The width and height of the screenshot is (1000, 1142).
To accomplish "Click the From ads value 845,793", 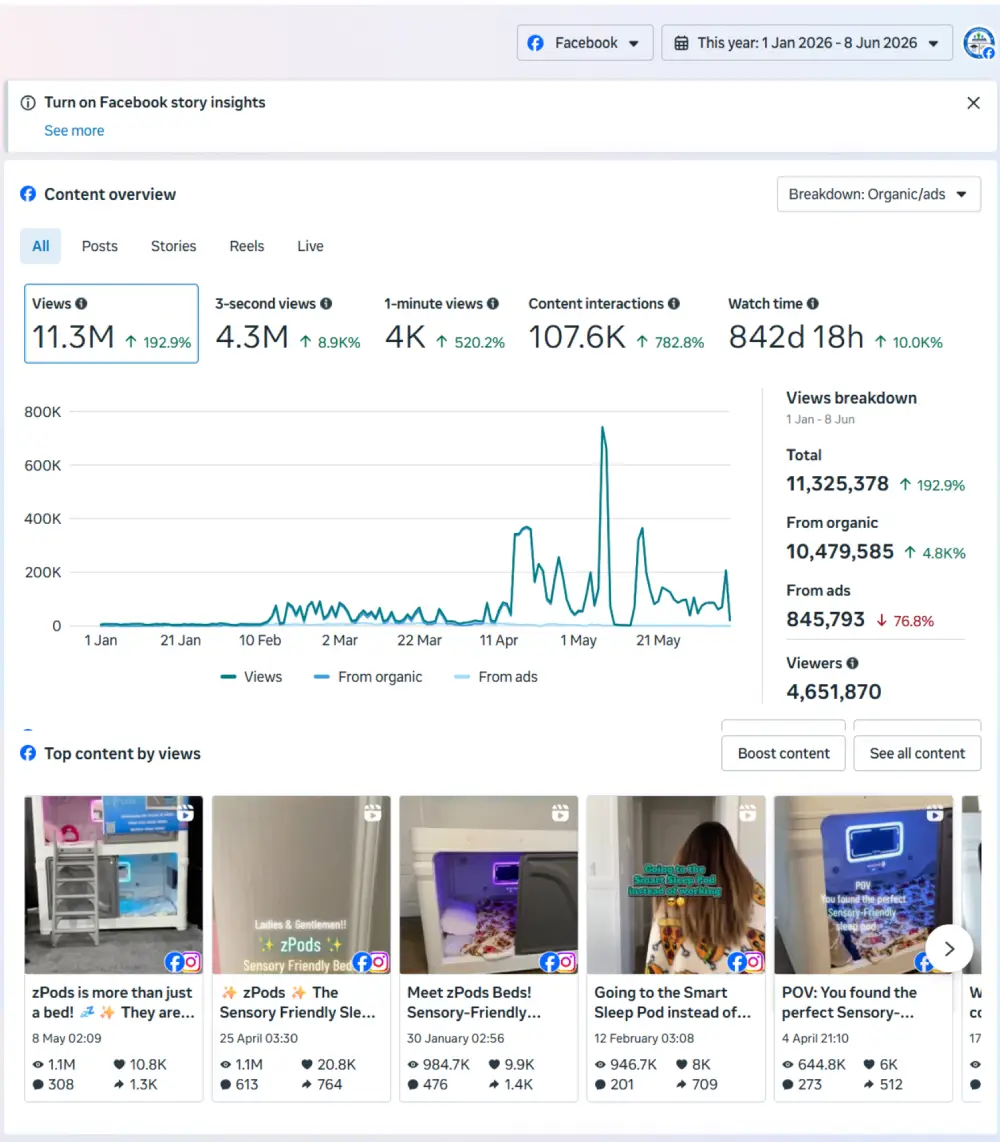I will (825, 620).
